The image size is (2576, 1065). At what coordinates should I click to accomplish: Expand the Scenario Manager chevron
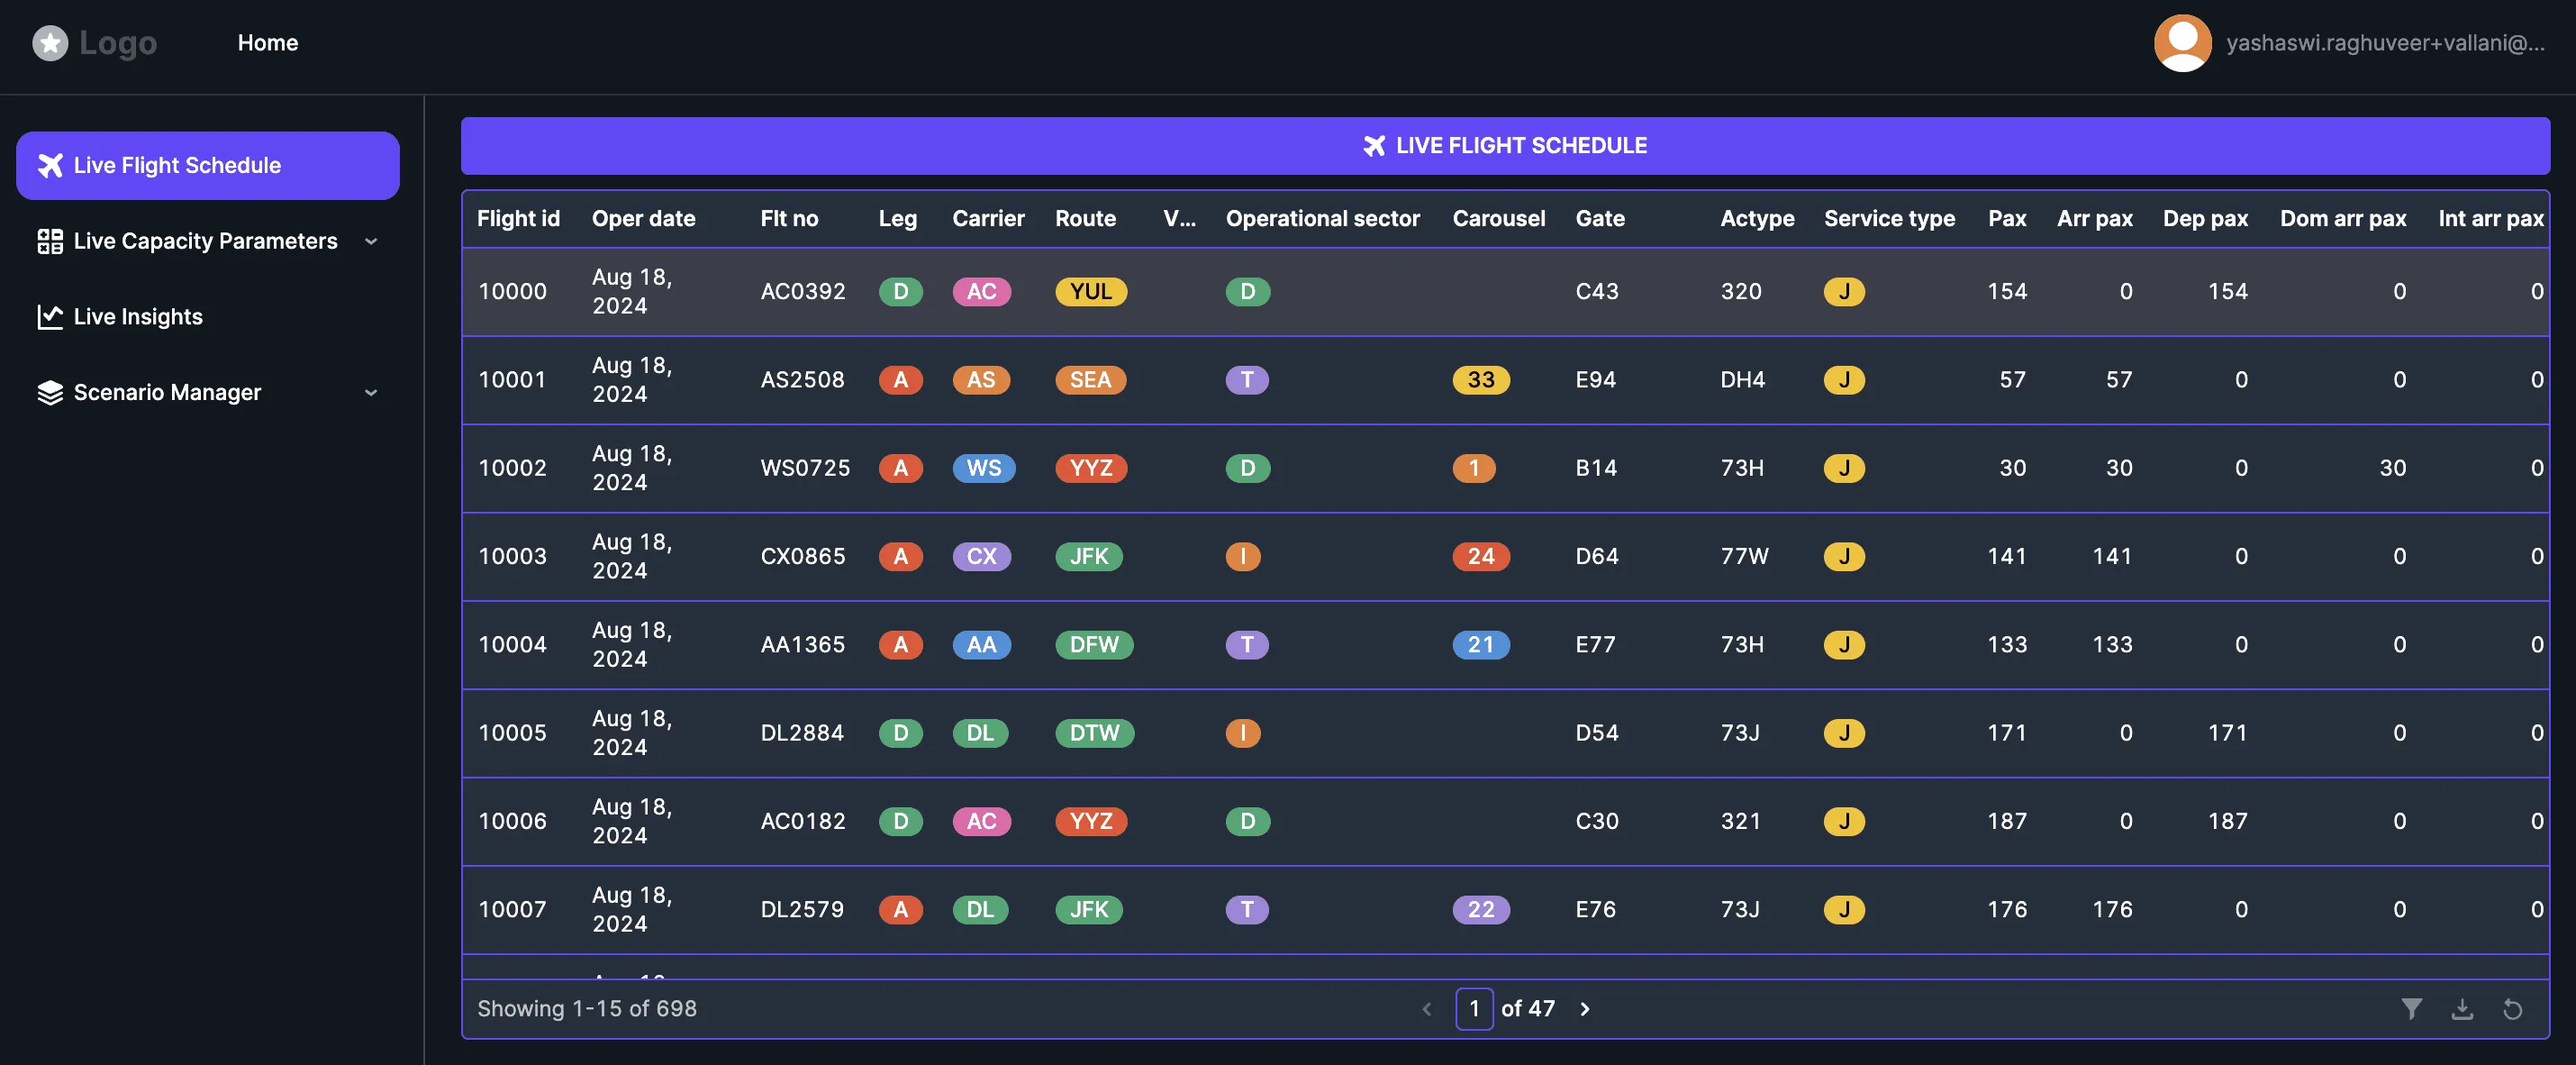(371, 392)
